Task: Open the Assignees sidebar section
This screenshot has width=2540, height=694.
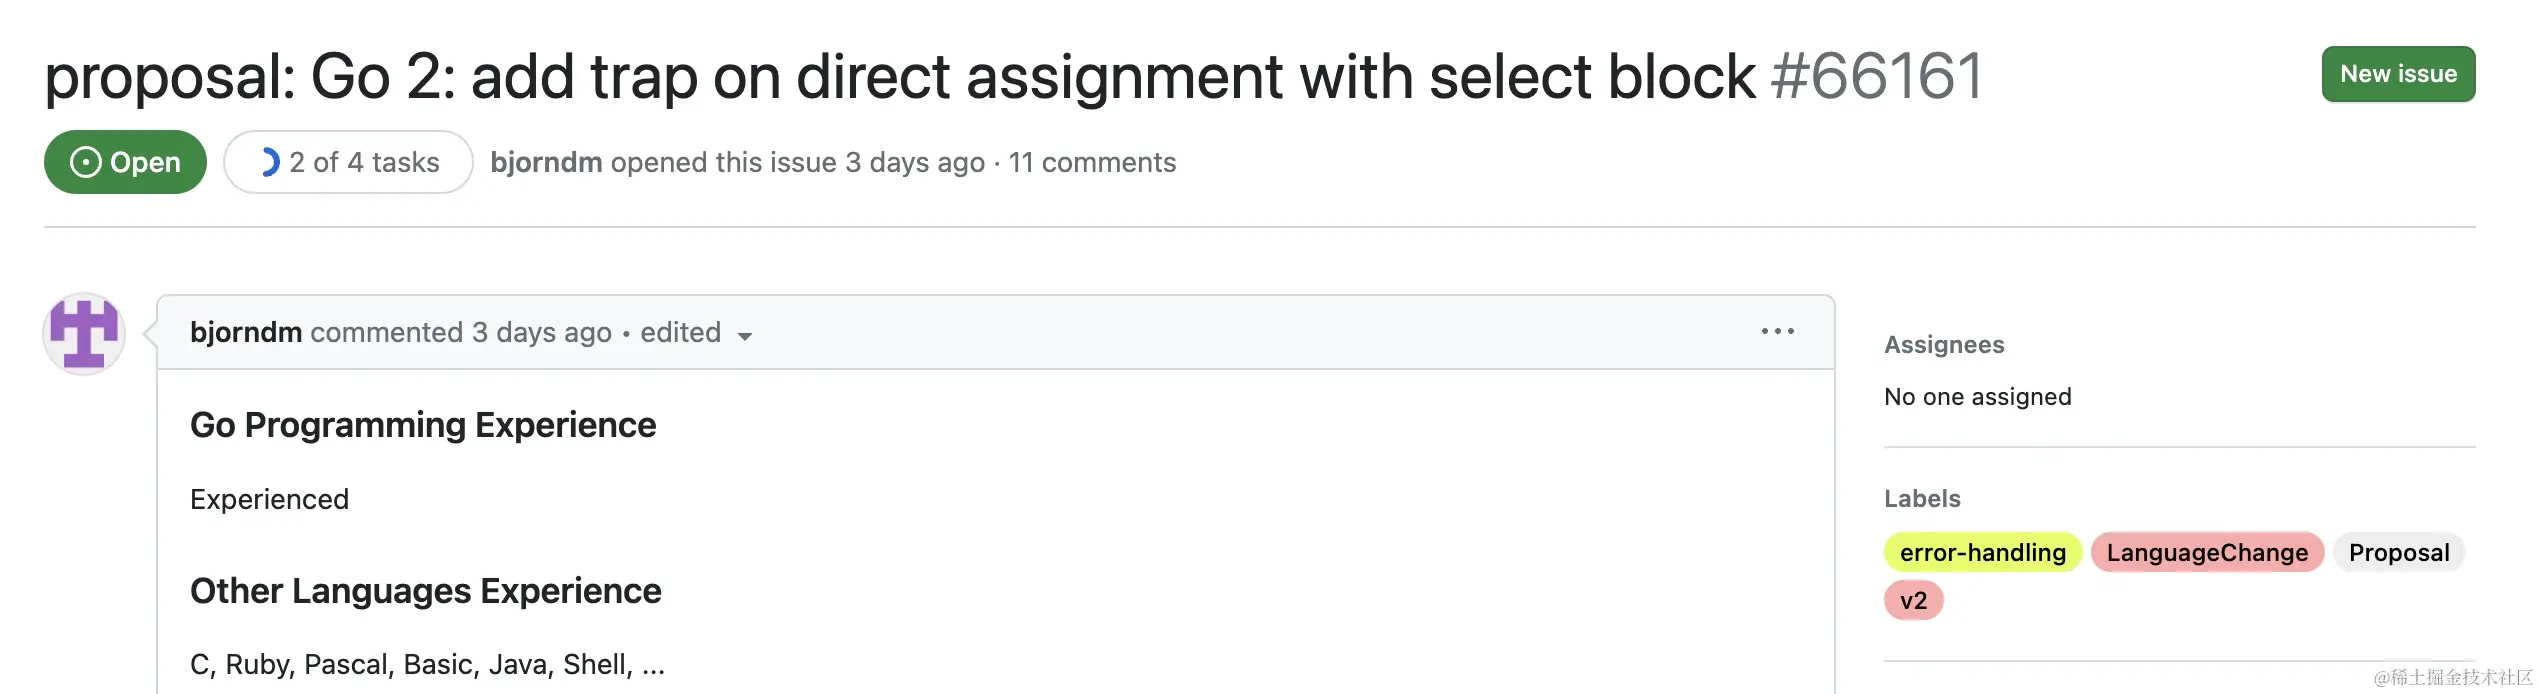Action: pos(1944,344)
